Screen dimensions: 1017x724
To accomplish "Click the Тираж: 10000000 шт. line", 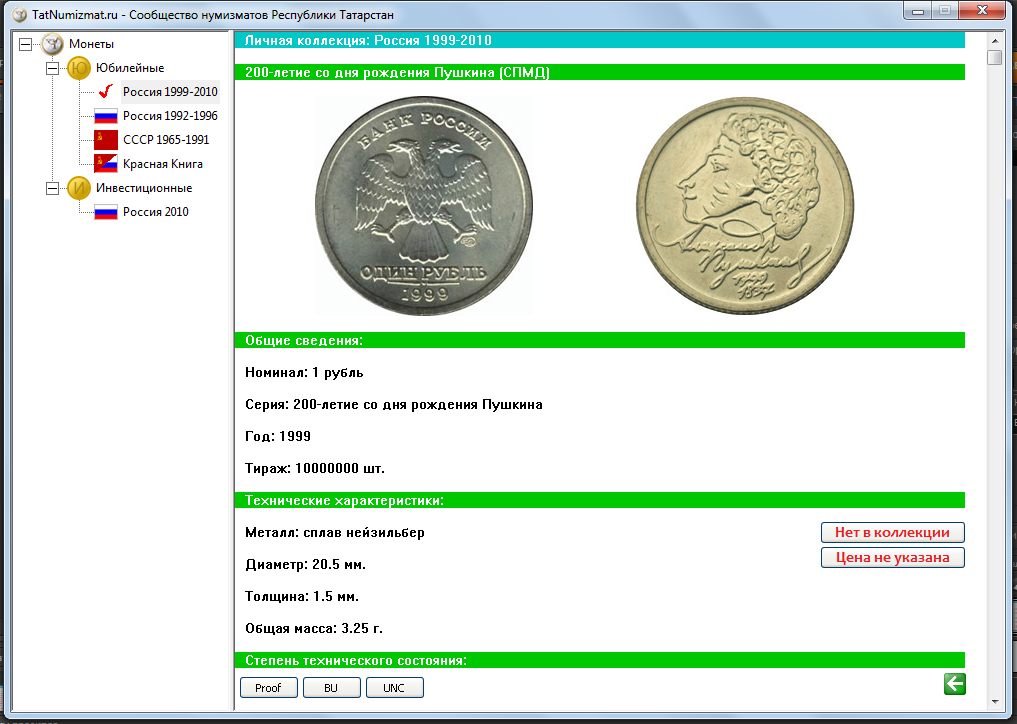I will [315, 468].
